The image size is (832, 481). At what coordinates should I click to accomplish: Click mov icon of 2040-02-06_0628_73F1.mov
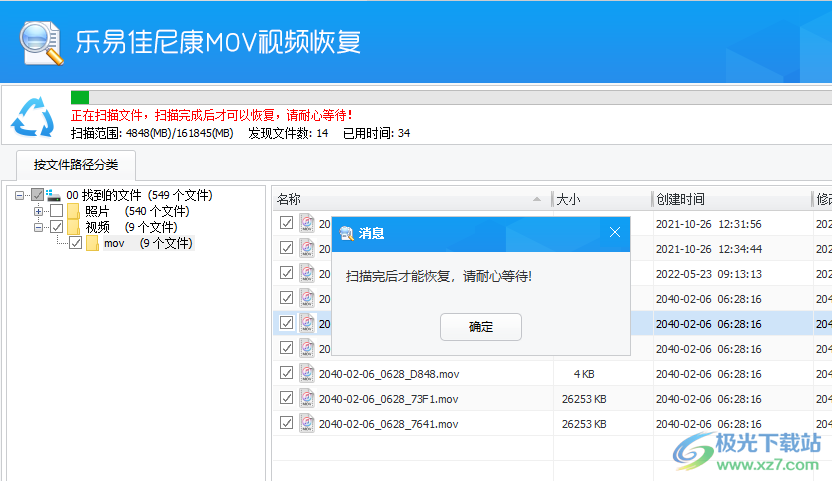pyautogui.click(x=307, y=398)
